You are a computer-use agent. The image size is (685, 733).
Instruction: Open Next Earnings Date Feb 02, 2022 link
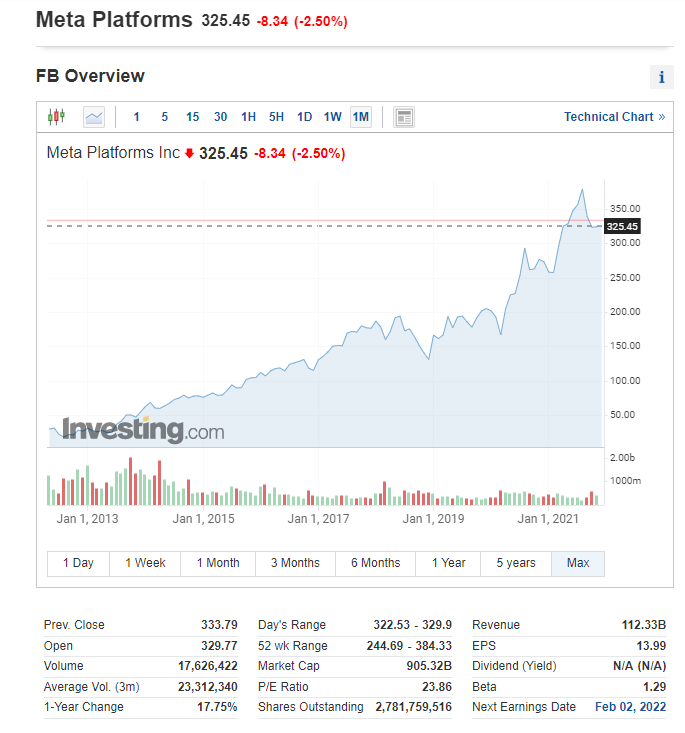coord(630,707)
